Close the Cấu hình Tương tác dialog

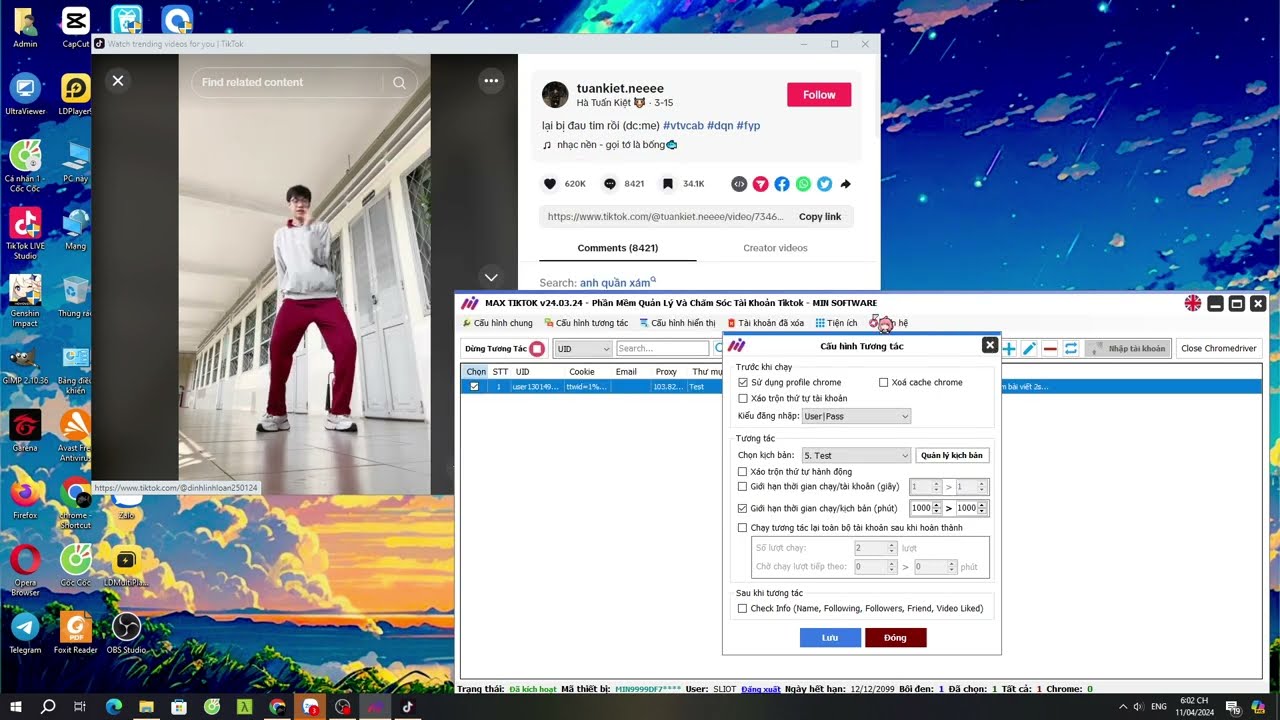pyautogui.click(x=990, y=345)
